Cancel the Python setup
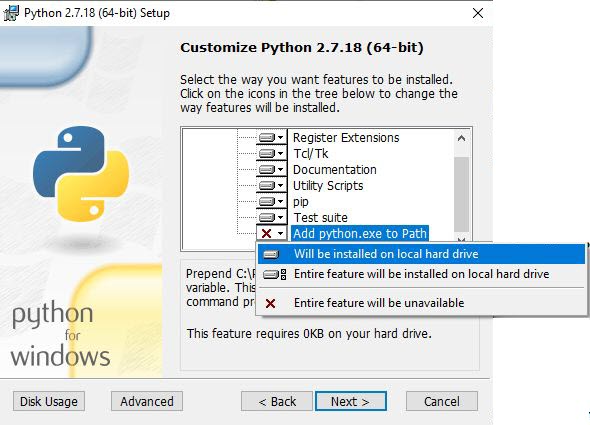590x425 pixels. coord(442,401)
